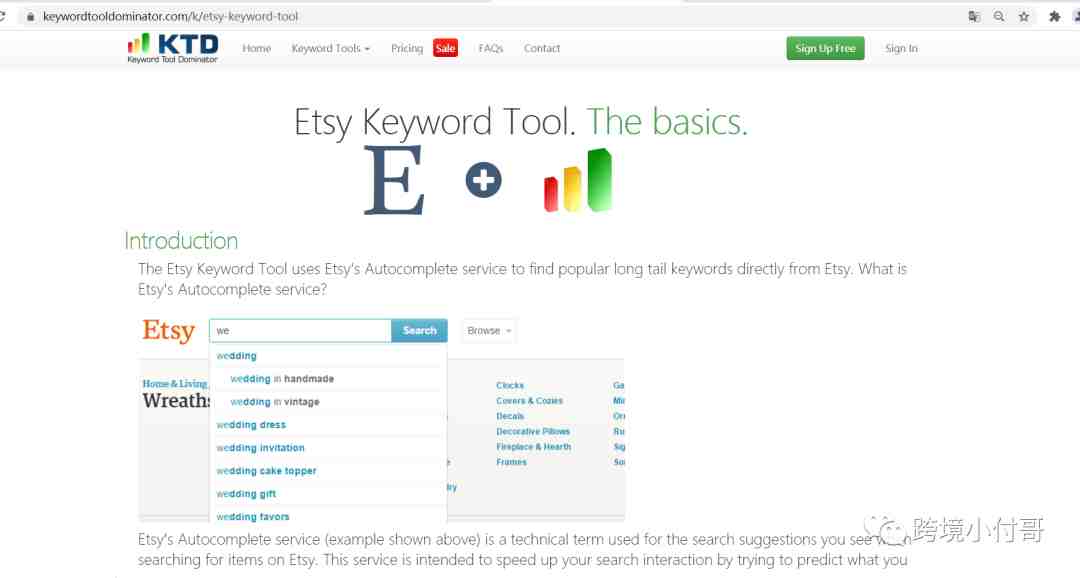
Task: Open the Contact page
Action: pos(542,48)
